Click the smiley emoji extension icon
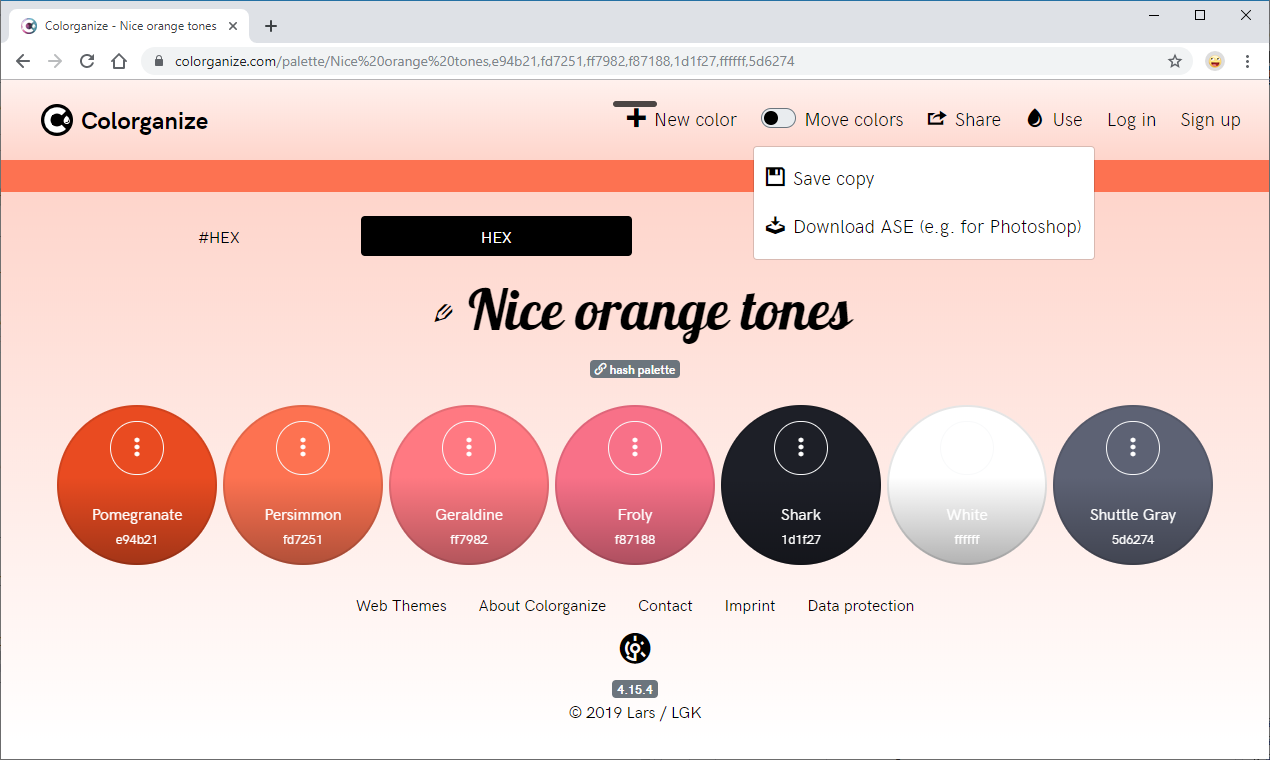Screen dimensions: 1270x760 coord(1214,61)
